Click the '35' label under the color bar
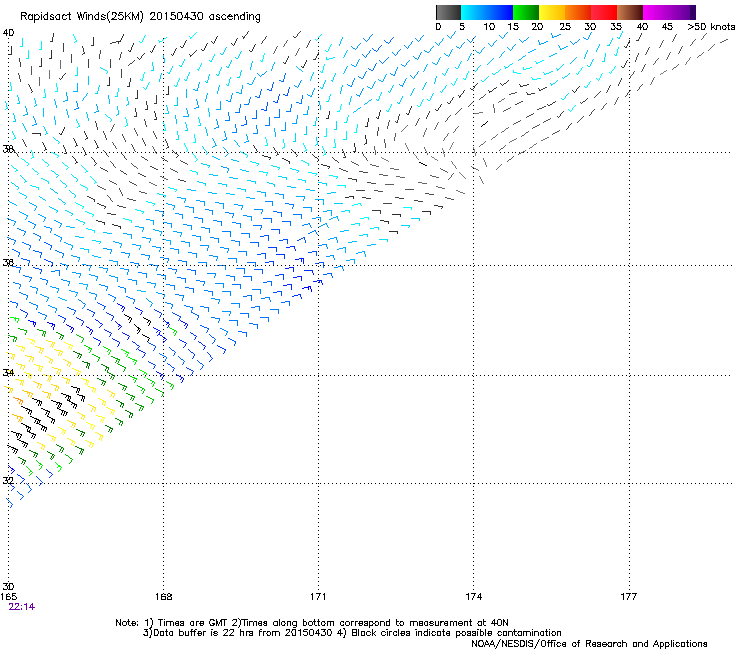Screen dimensions: 740x650 pos(616,27)
